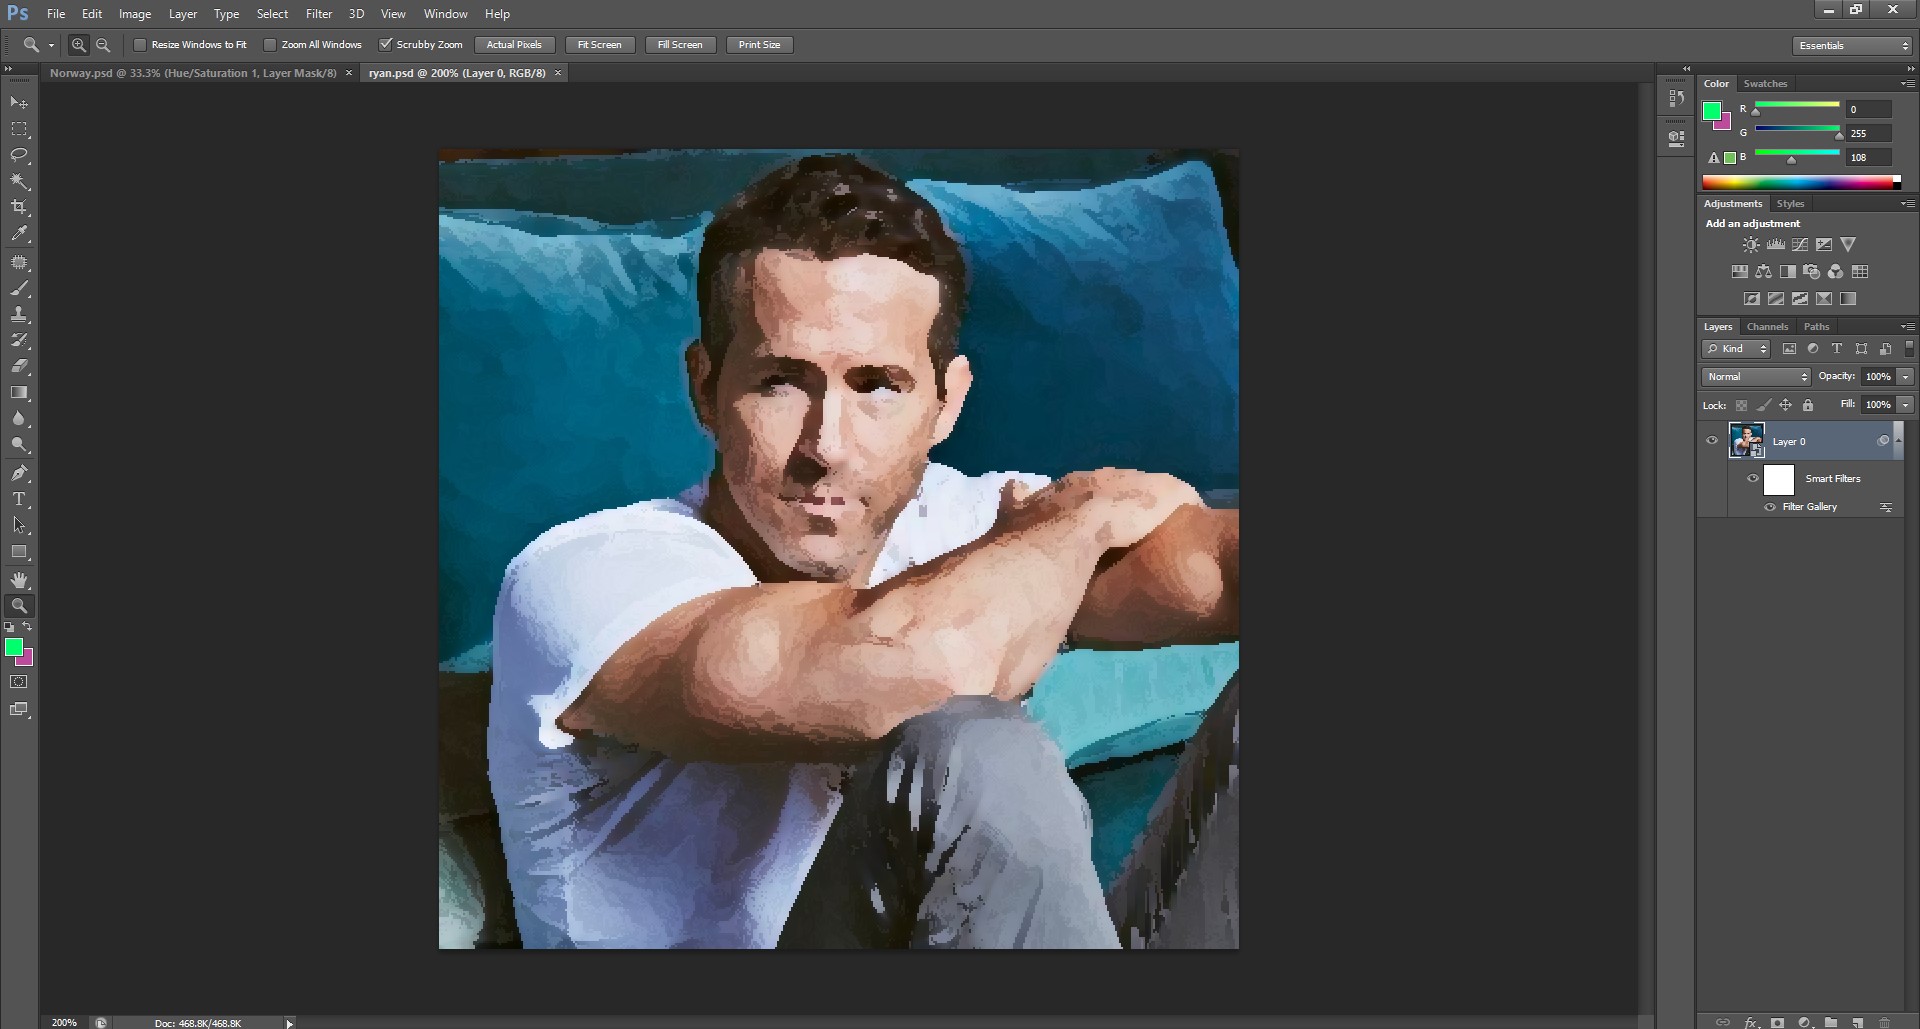This screenshot has height=1029, width=1920.
Task: Click the foreground color swatch in toolbar
Action: click(13, 648)
